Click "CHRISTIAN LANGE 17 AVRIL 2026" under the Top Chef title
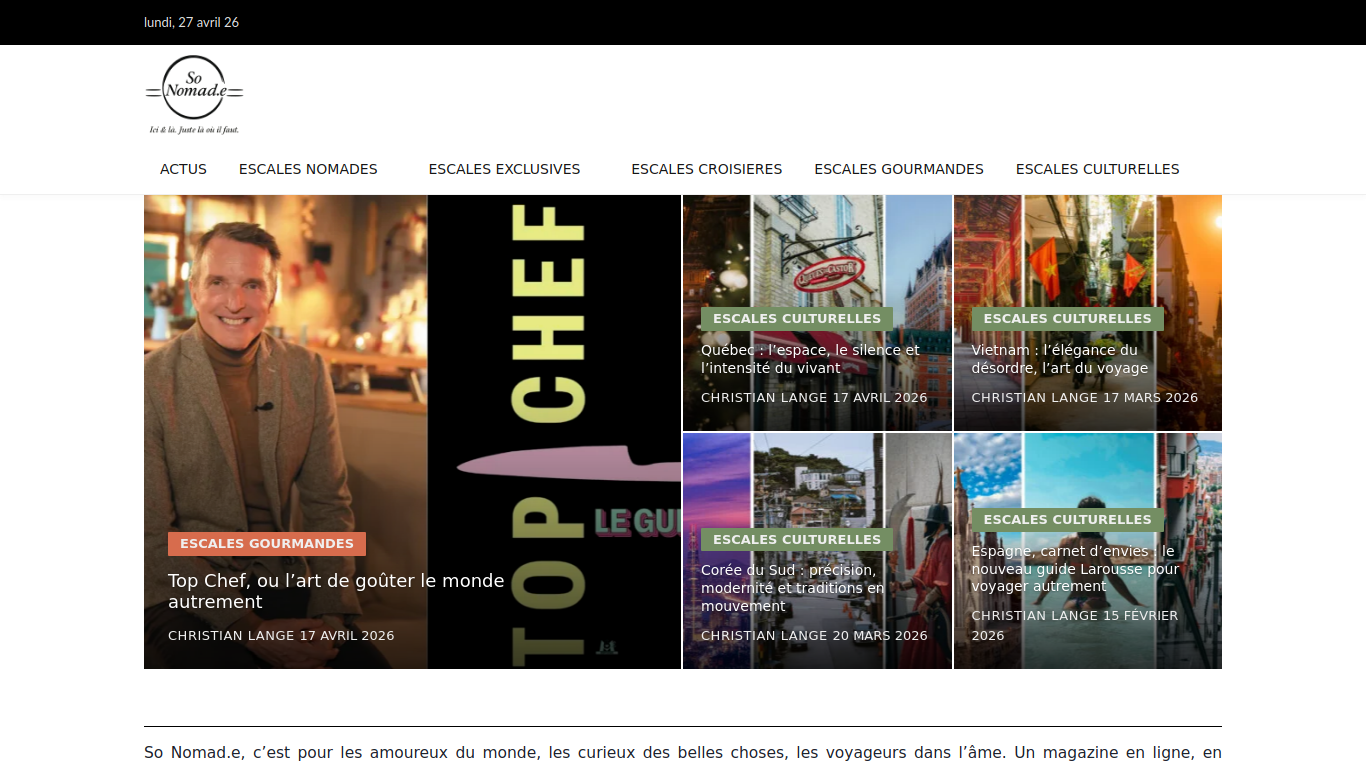Screen dimensions: 1366x768 click(x=281, y=636)
